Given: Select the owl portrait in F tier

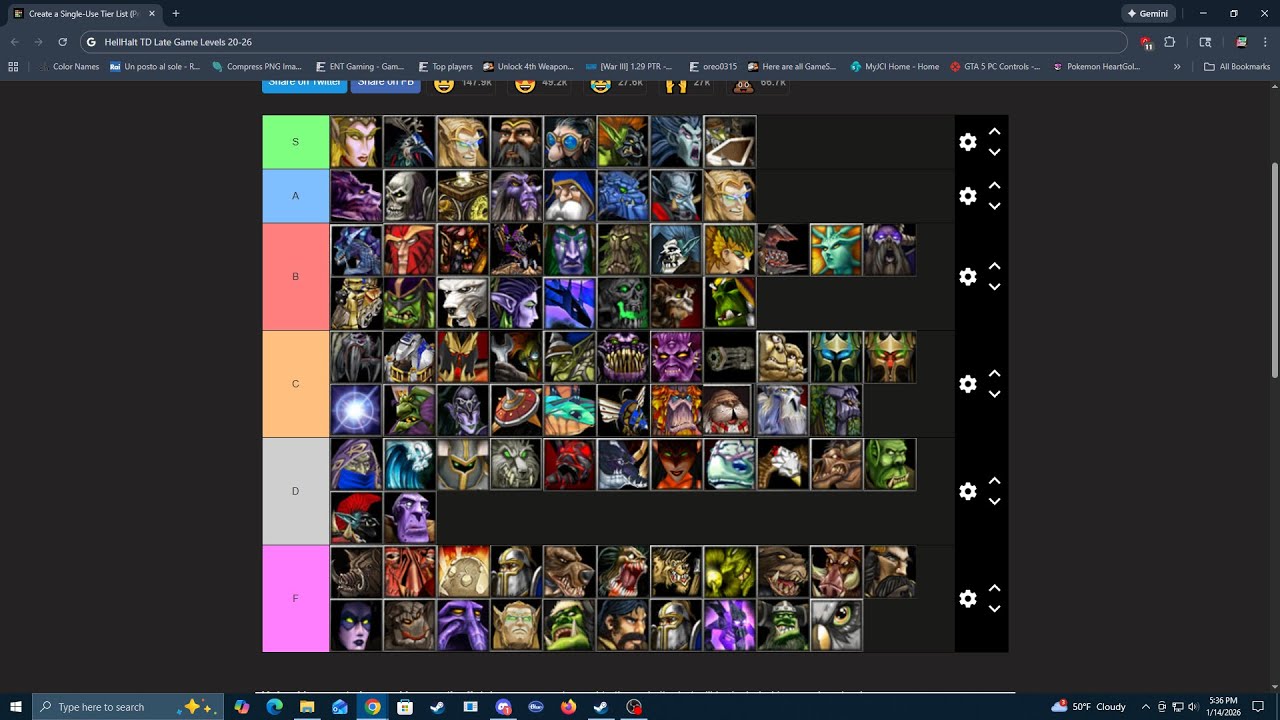Looking at the screenshot, I should point(837,625).
